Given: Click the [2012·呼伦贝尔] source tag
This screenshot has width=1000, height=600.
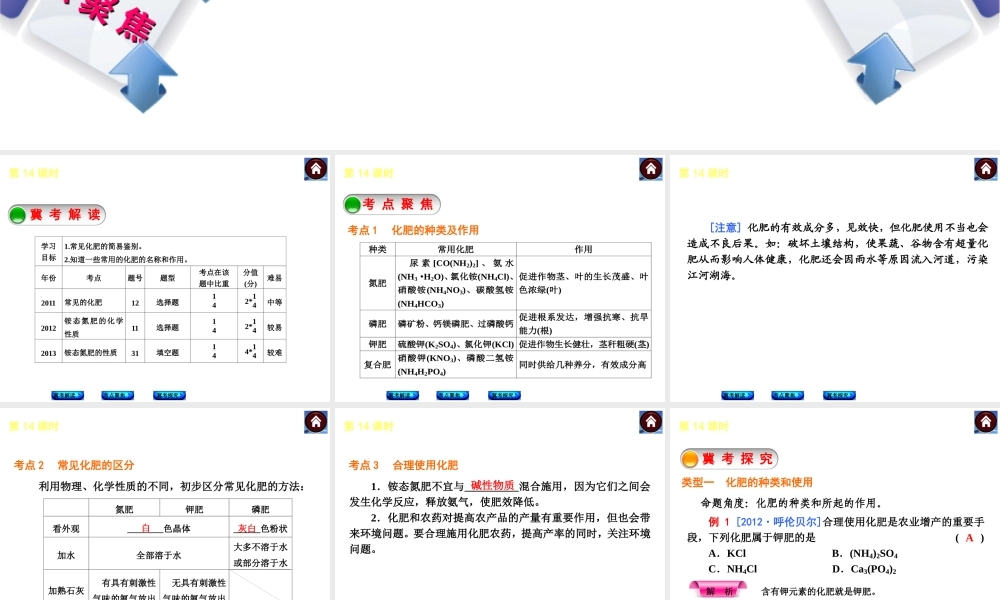Looking at the screenshot, I should [778, 522].
